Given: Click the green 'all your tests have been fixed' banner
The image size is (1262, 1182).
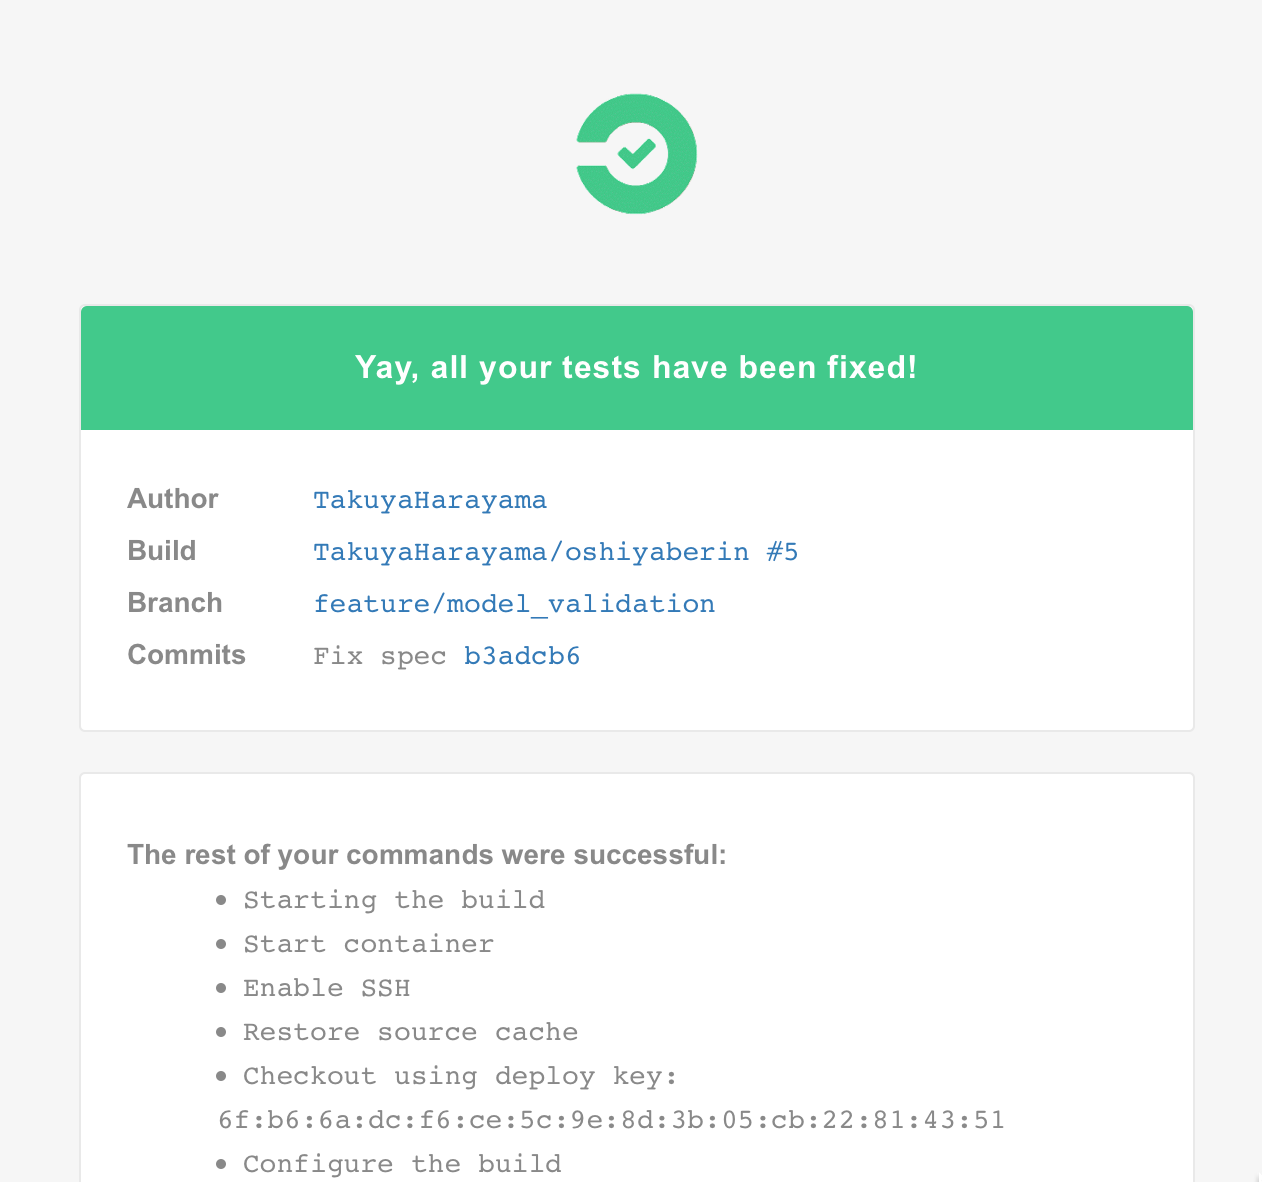Looking at the screenshot, I should coord(637,368).
